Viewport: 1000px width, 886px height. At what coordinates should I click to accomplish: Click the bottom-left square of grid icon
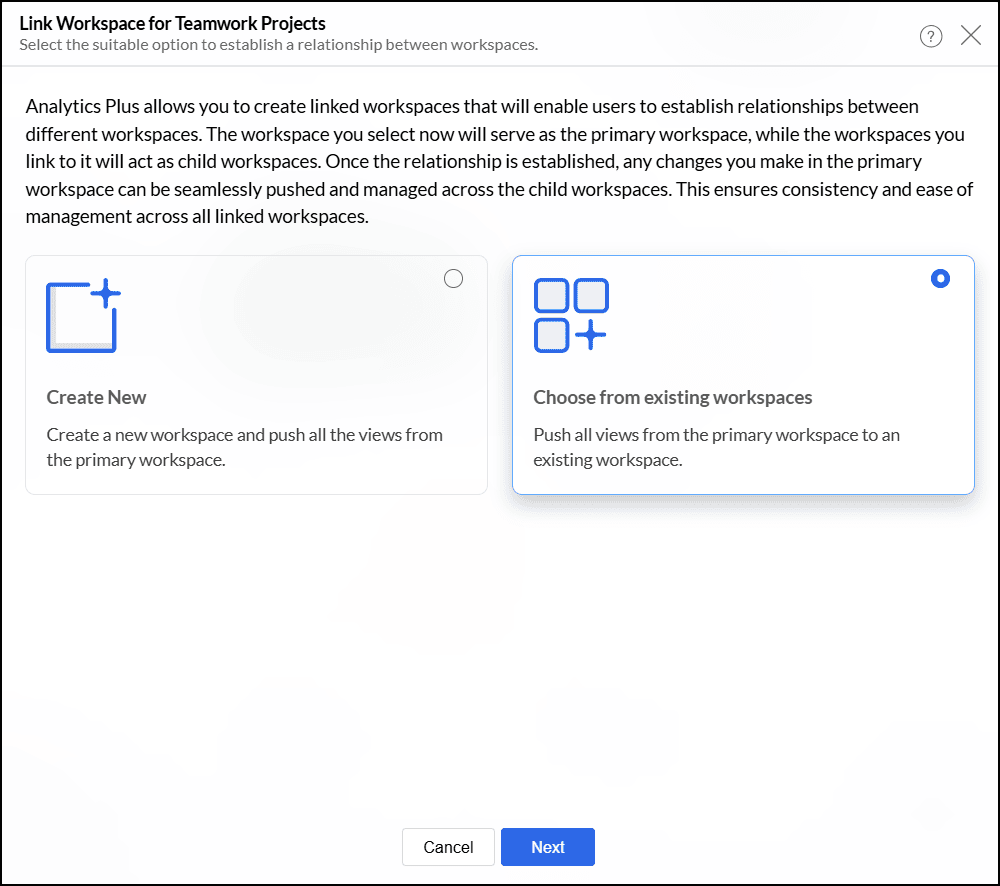551,335
